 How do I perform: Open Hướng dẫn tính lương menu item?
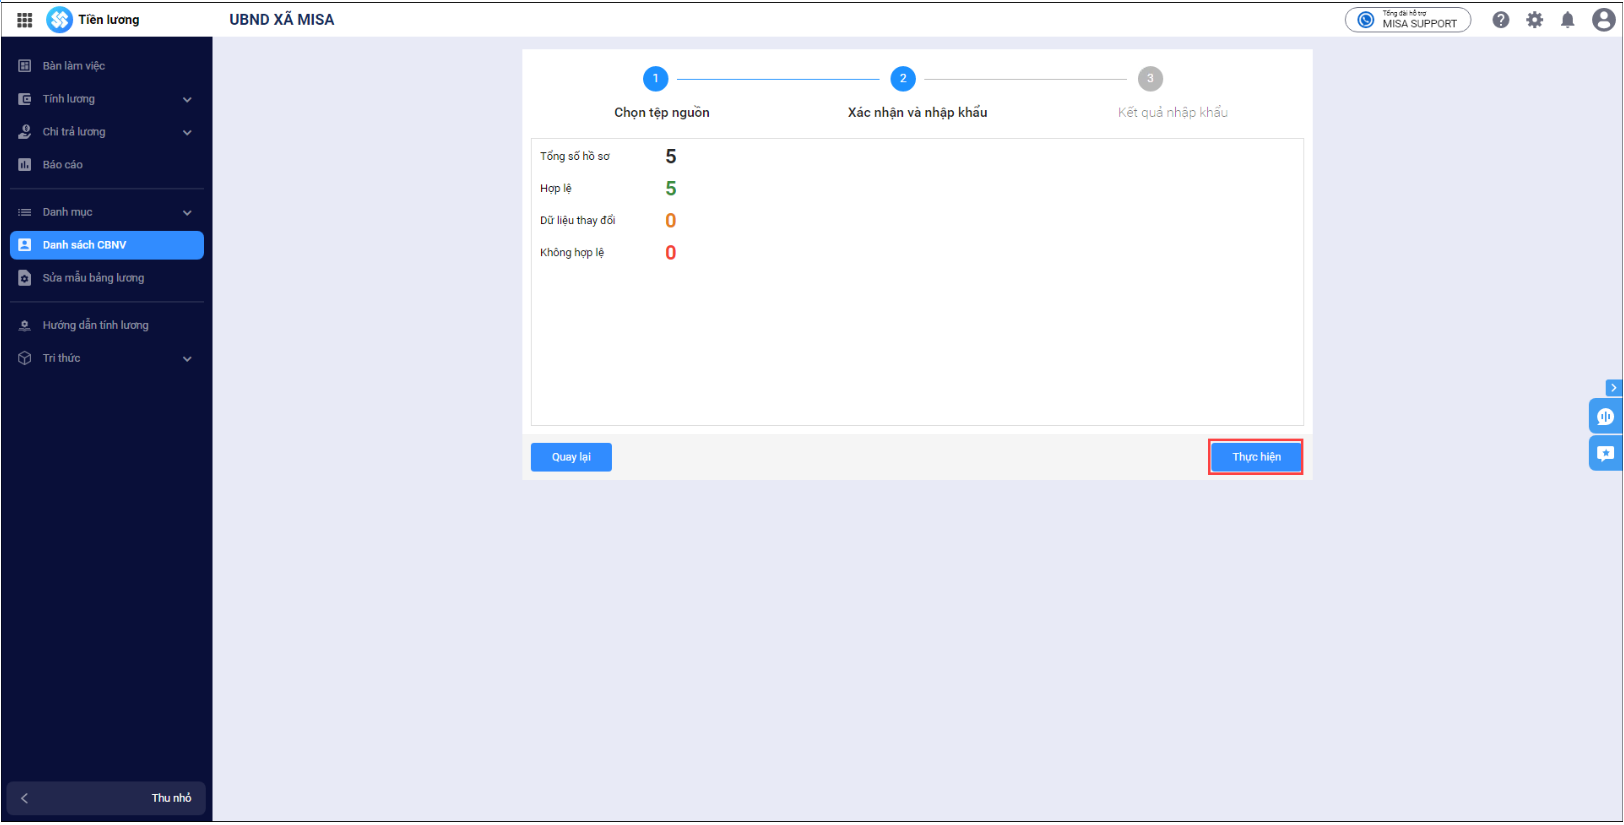[107, 325]
